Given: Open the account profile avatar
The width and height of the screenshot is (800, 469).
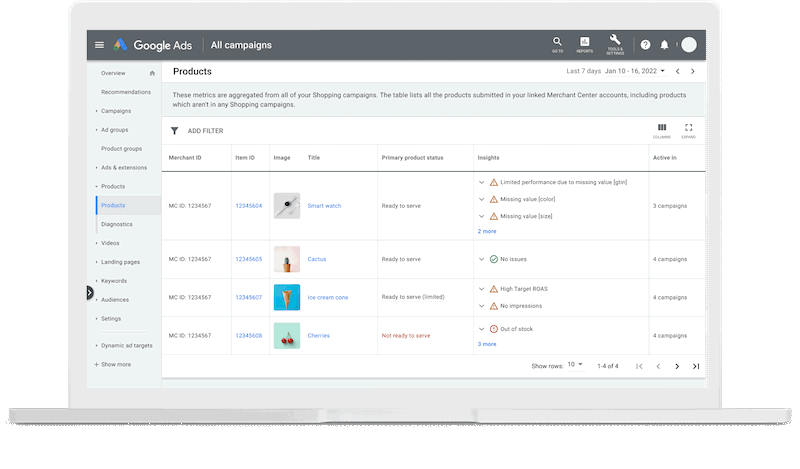Looking at the screenshot, I should point(689,45).
